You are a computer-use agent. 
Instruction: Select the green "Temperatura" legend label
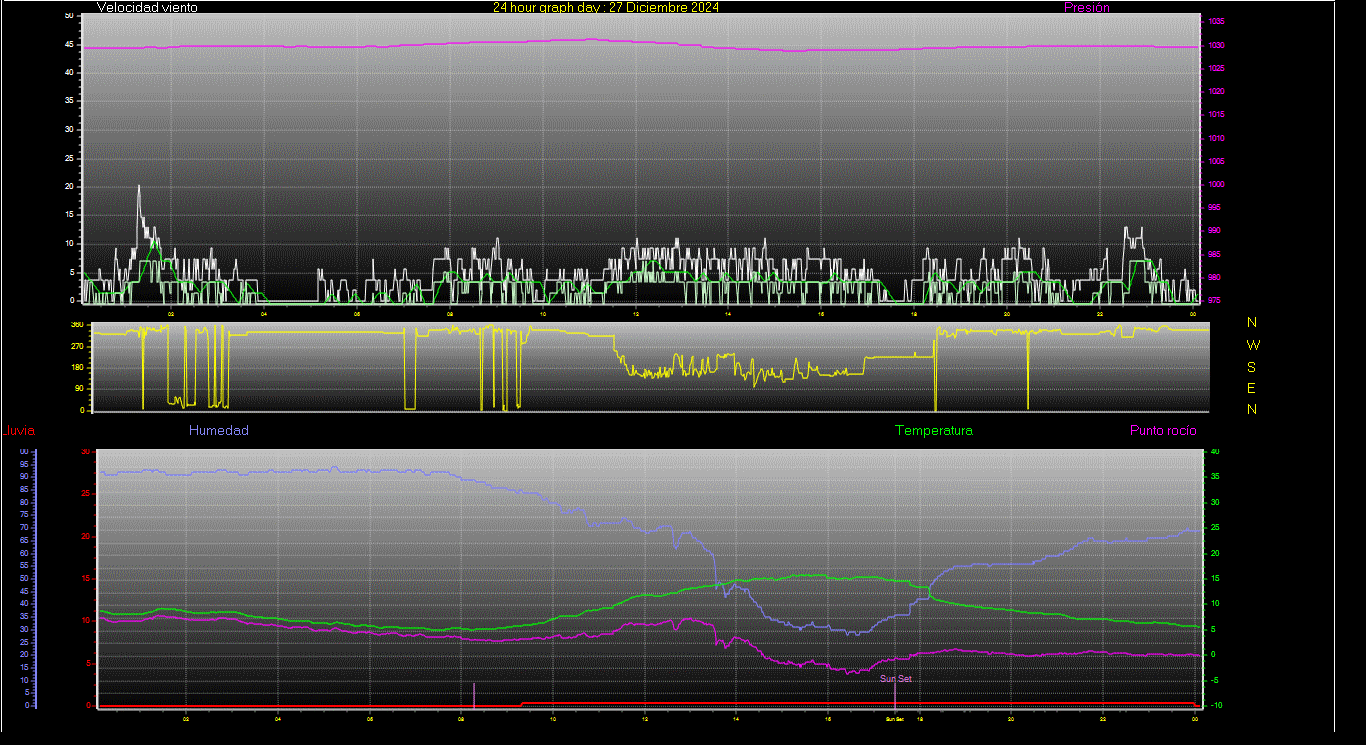pyautogui.click(x=934, y=431)
